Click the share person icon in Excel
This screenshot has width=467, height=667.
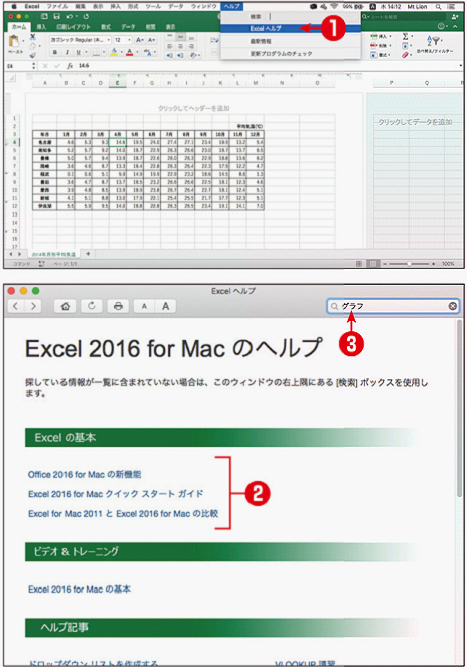point(455,17)
